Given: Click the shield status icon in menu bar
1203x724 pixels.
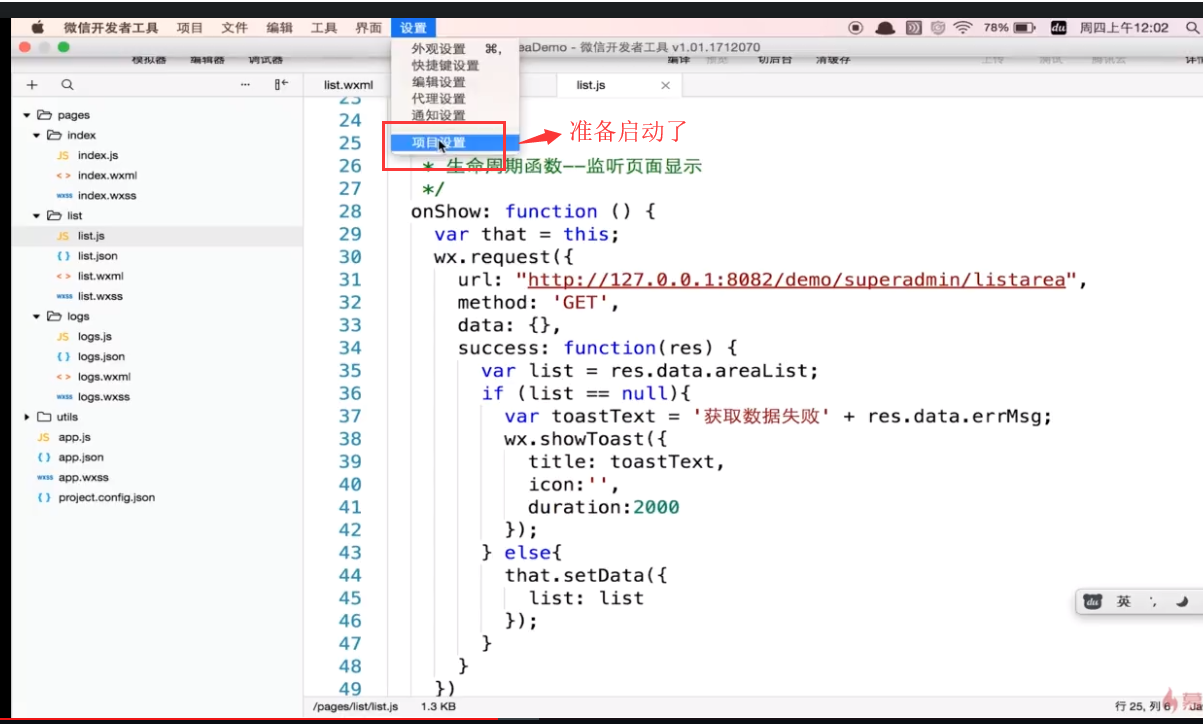Looking at the screenshot, I should 937,28.
